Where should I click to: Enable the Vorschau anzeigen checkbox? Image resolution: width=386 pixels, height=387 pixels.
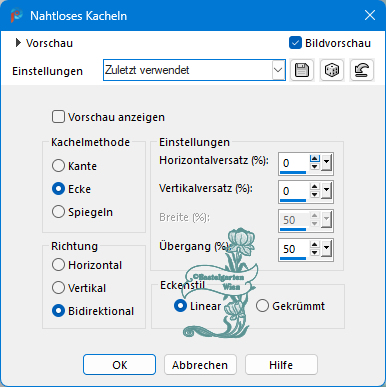tap(58, 117)
